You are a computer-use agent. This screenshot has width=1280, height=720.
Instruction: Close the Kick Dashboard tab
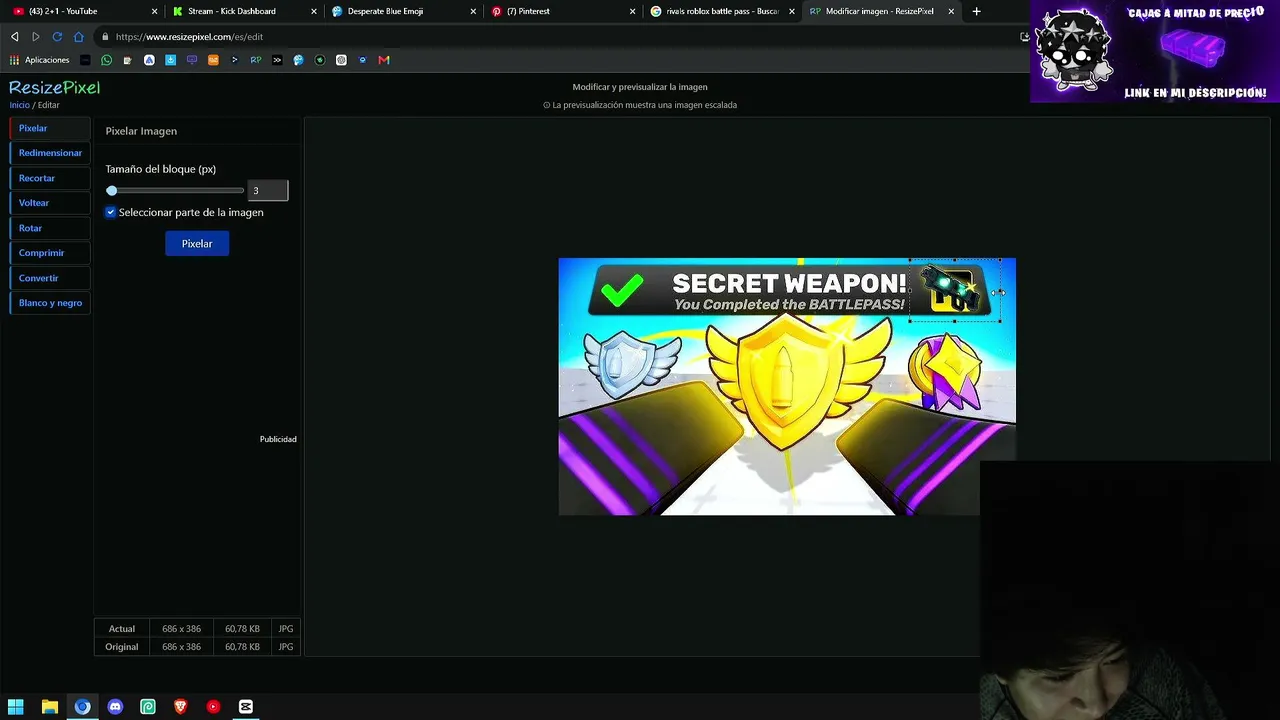tap(314, 11)
